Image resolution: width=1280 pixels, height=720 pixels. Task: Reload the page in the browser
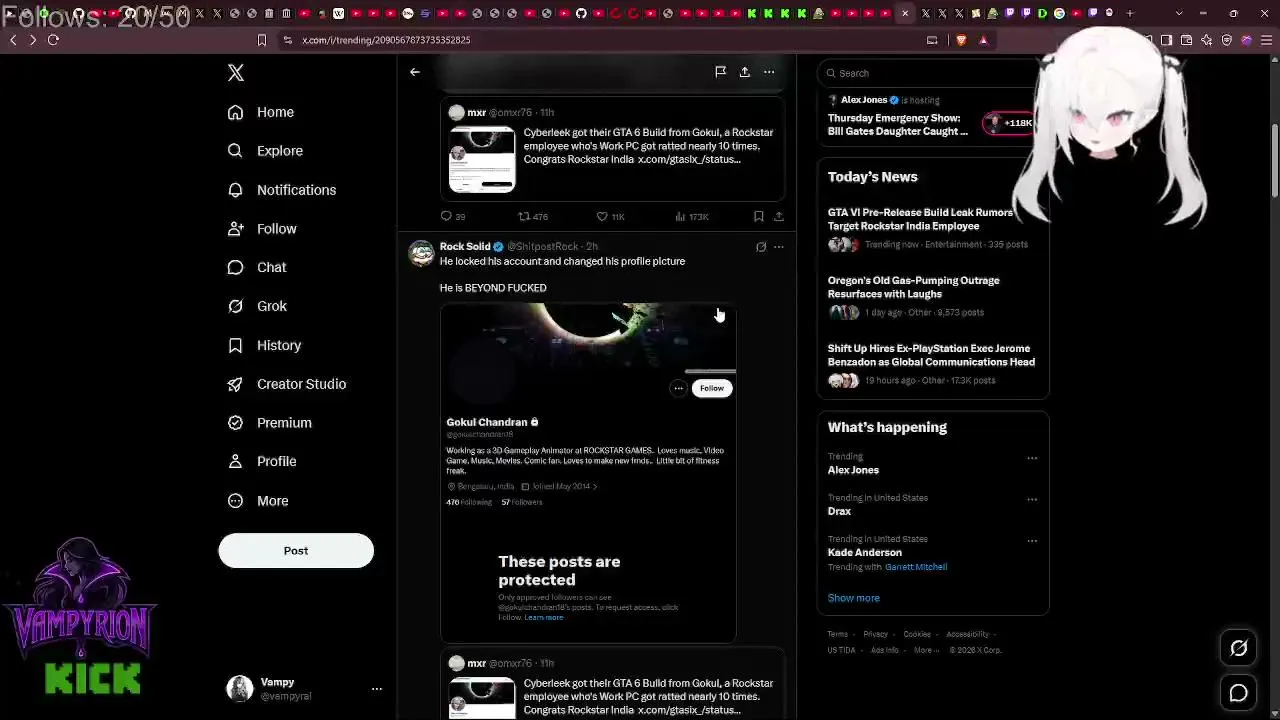point(53,40)
